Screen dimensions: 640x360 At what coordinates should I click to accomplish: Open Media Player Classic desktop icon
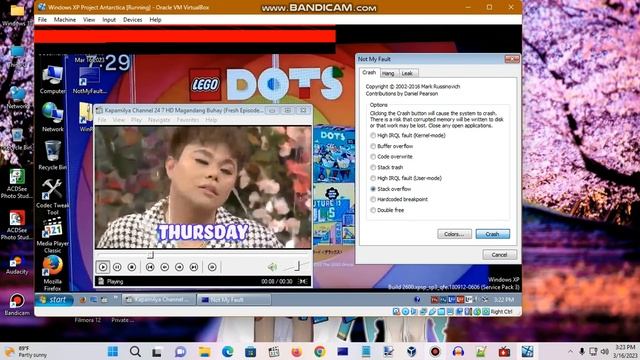click(53, 236)
